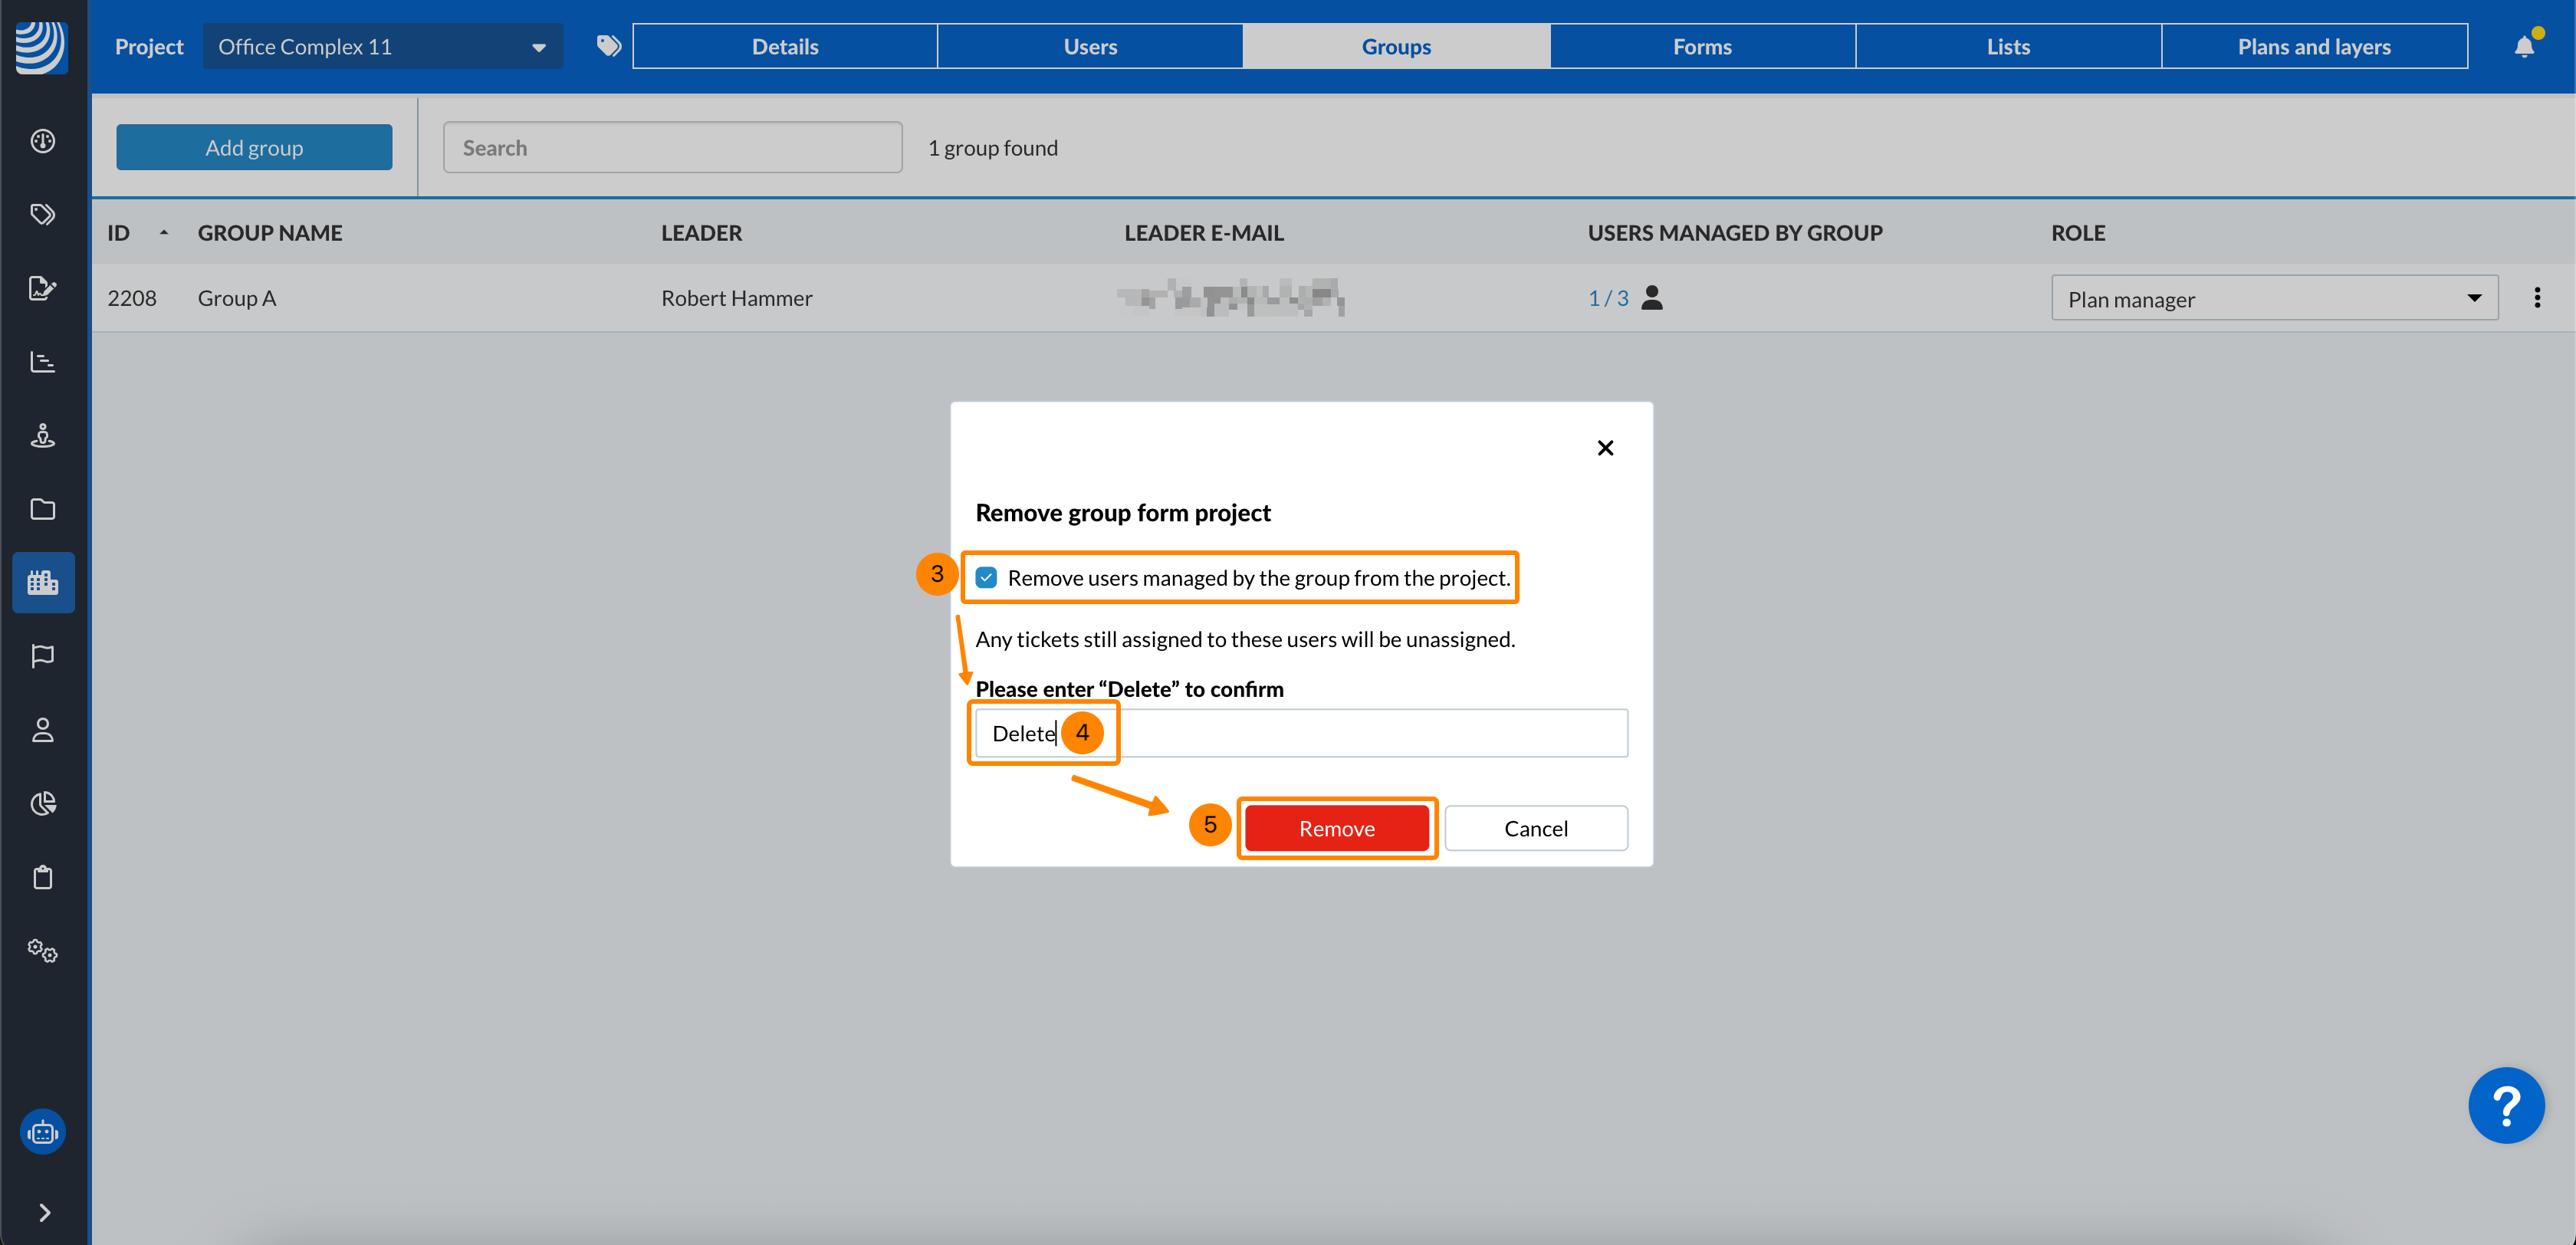The height and width of the screenshot is (1245, 2576).
Task: Open the flag icon in sidebar
Action: [x=43, y=656]
